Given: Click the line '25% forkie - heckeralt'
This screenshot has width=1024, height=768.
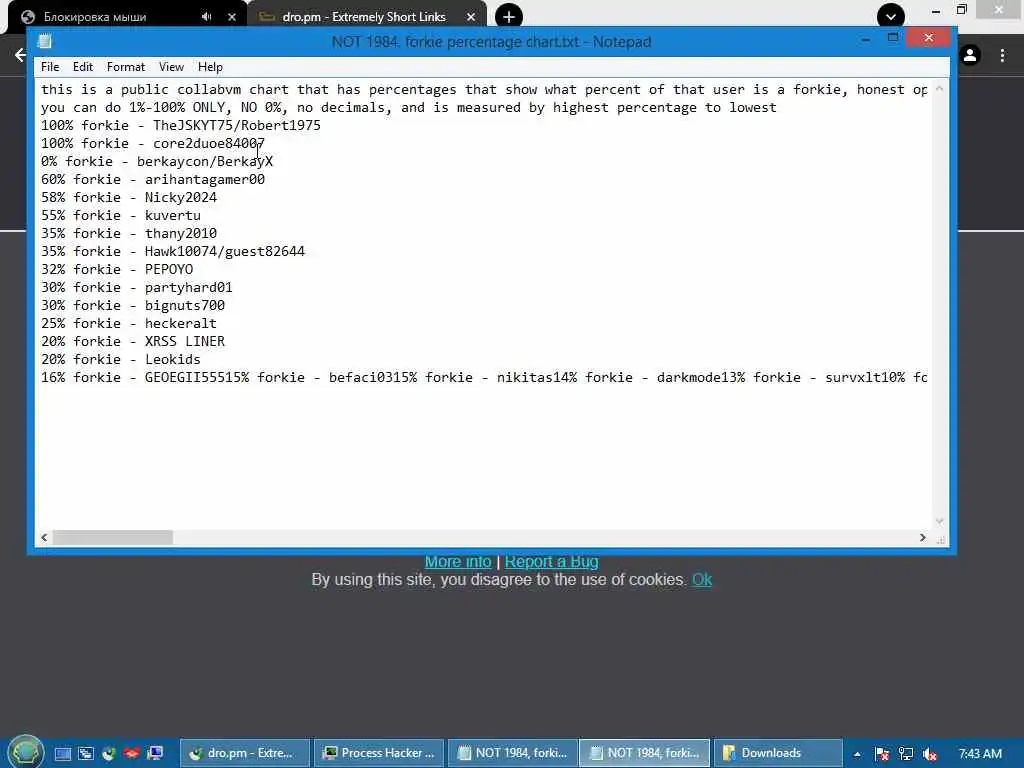Looking at the screenshot, I should coord(129,323).
